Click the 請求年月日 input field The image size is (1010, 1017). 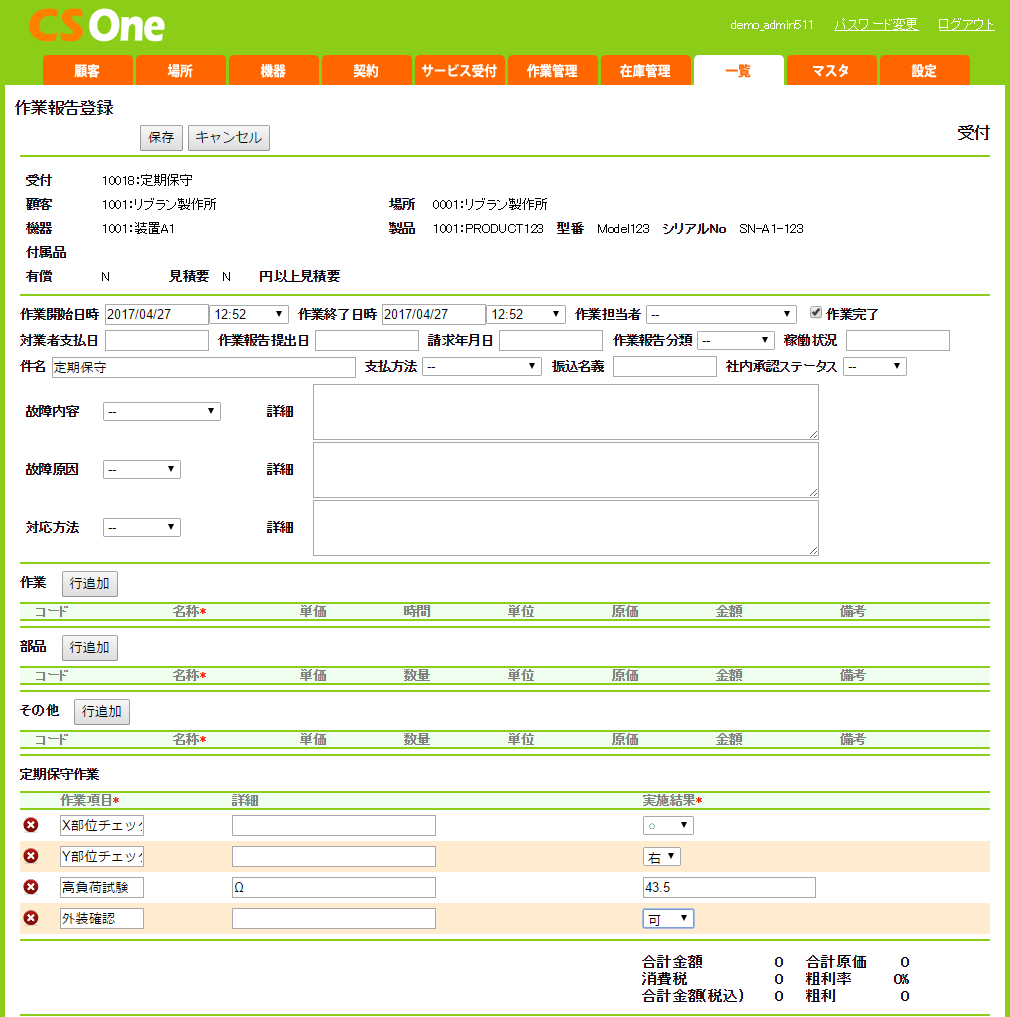(x=551, y=341)
